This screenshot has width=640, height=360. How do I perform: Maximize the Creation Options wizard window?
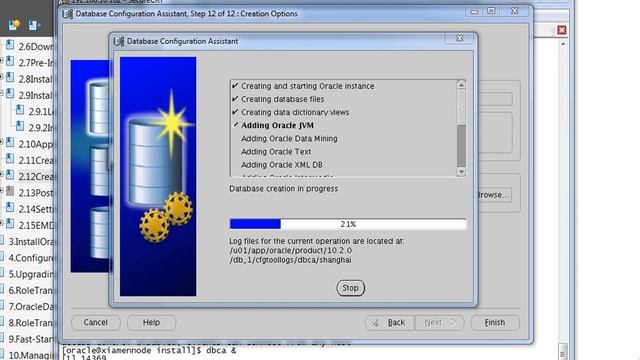point(491,11)
